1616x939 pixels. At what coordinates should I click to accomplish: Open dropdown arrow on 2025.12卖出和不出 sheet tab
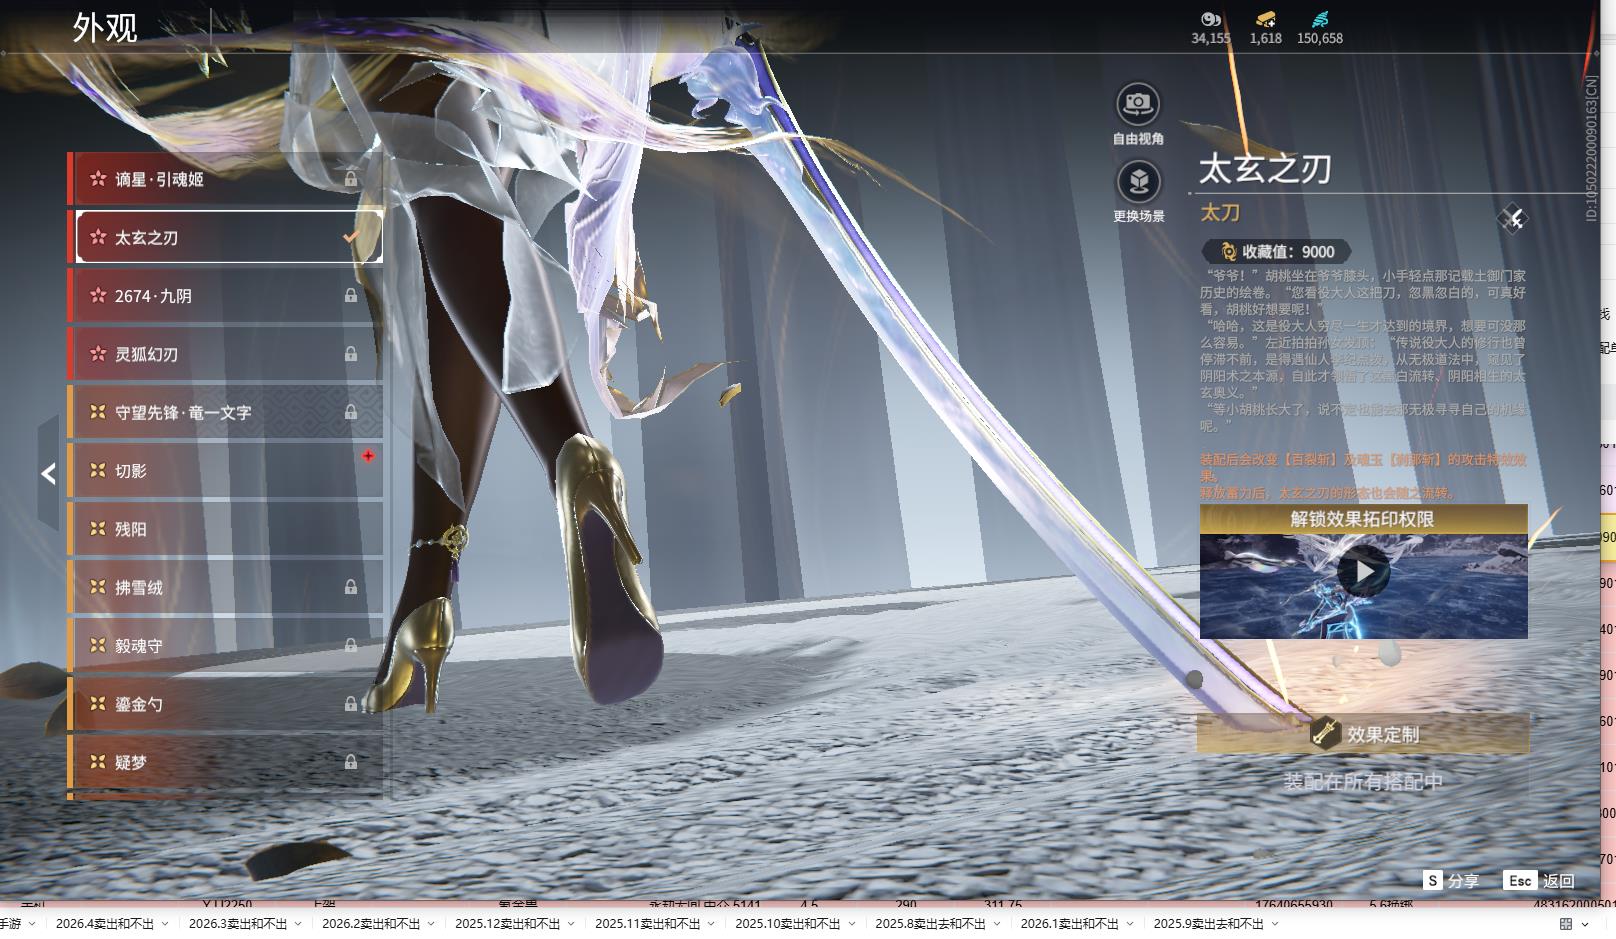click(x=571, y=924)
